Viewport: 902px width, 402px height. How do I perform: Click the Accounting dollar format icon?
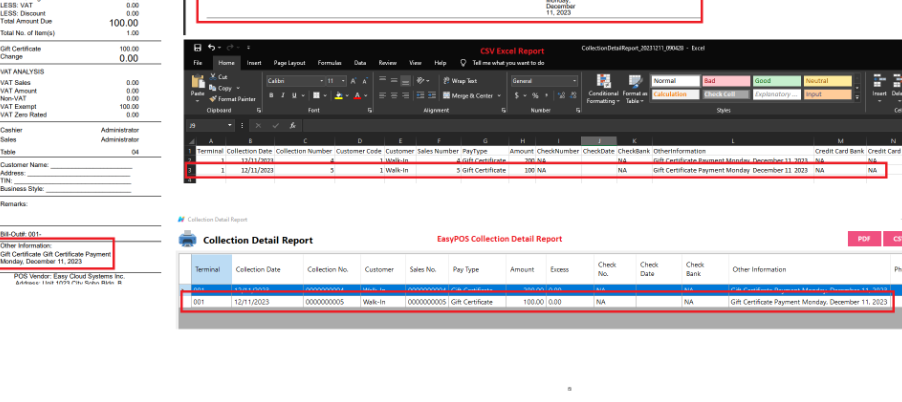coord(517,95)
